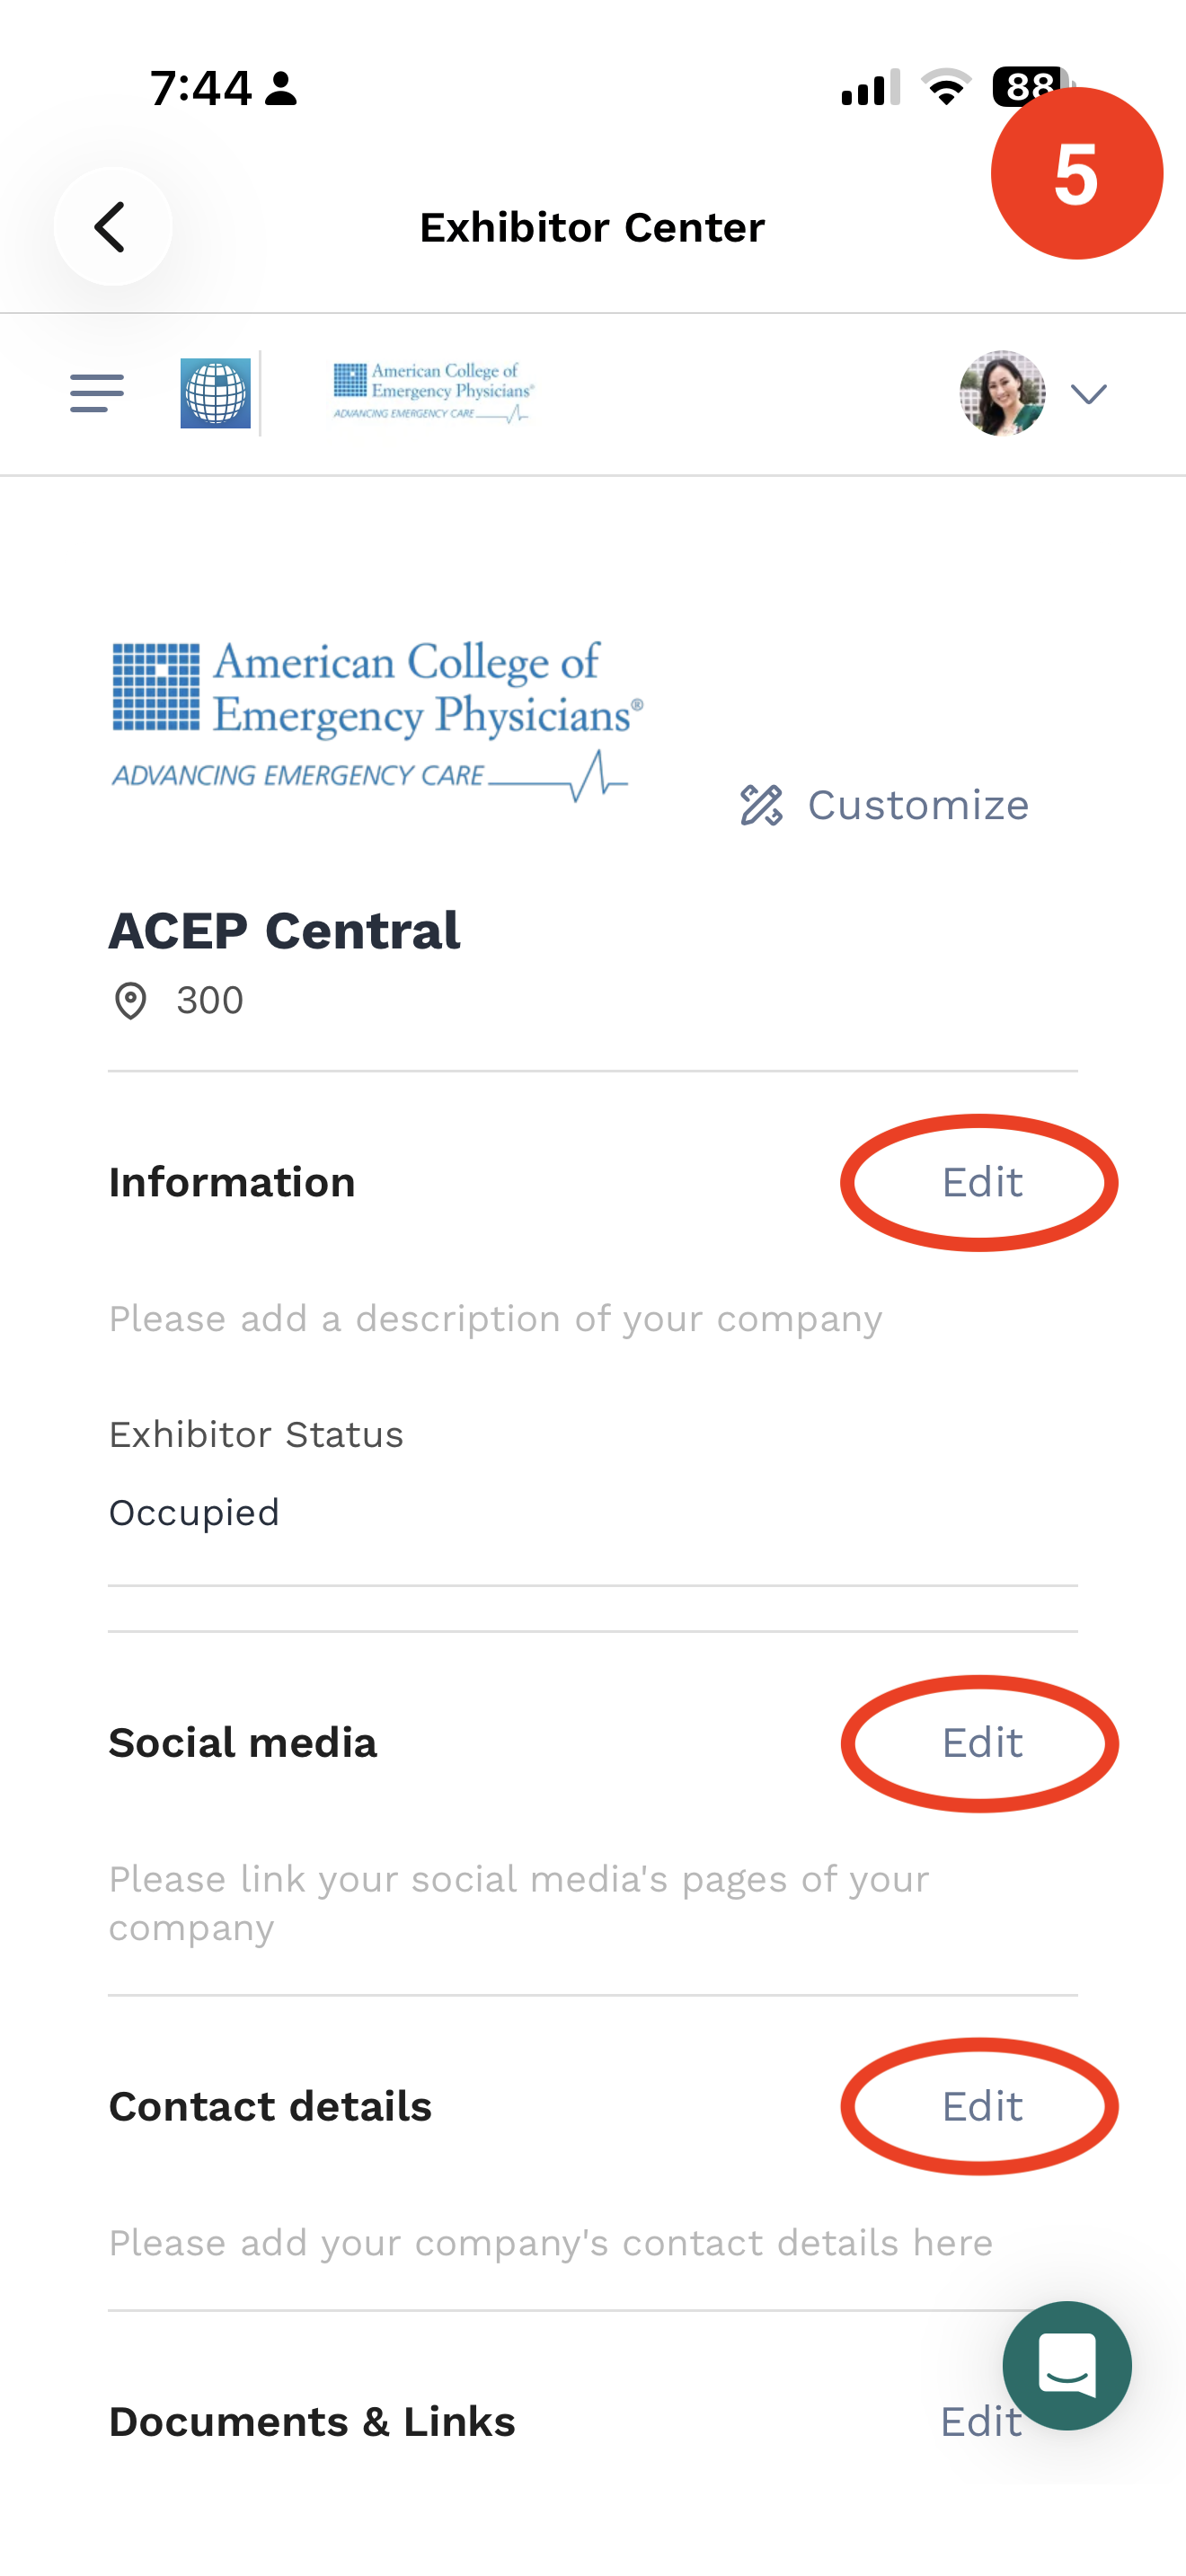Select the ACEP Central title

pyautogui.click(x=284, y=931)
